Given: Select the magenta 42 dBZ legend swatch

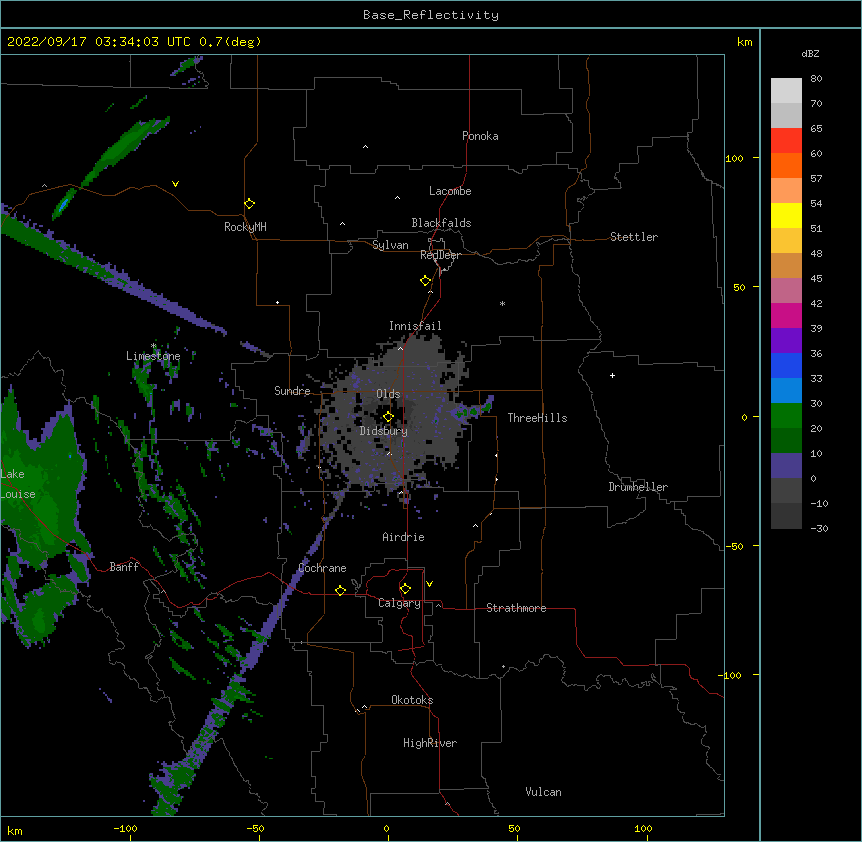Looking at the screenshot, I should coord(786,315).
